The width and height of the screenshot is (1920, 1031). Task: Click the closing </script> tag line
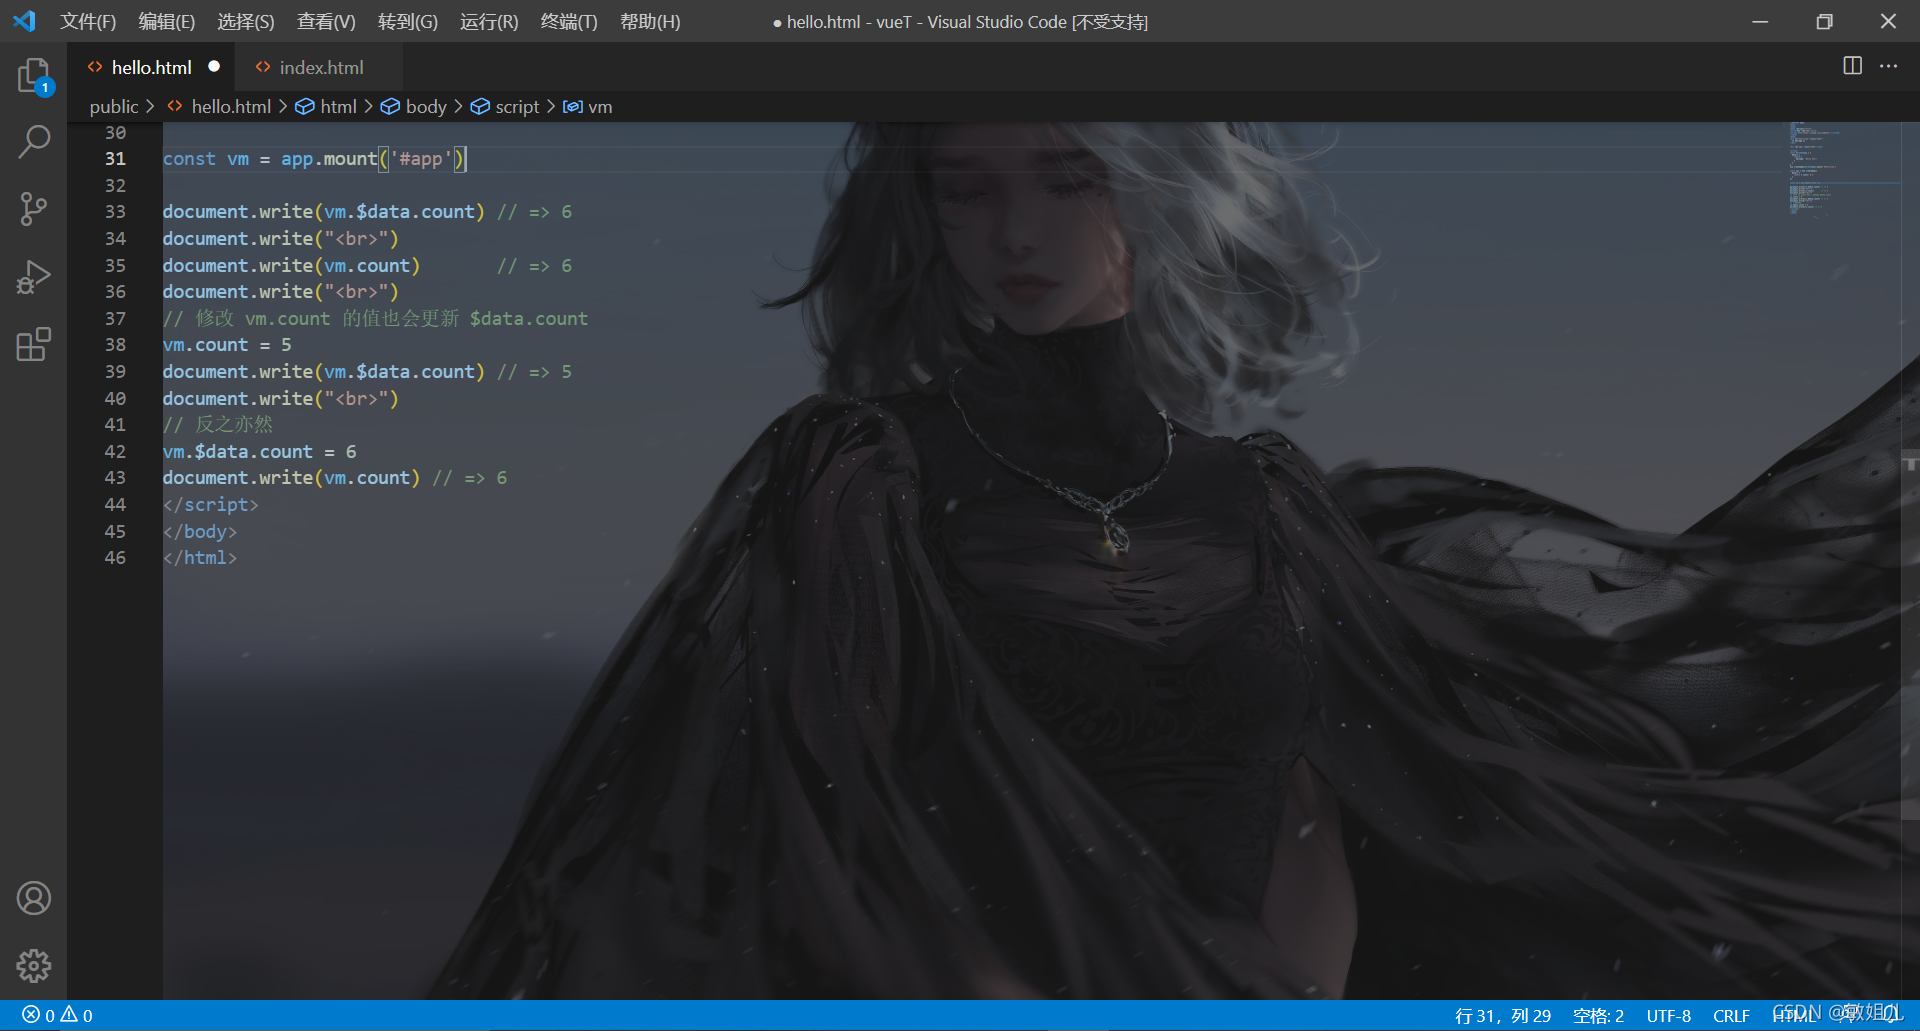click(x=210, y=504)
